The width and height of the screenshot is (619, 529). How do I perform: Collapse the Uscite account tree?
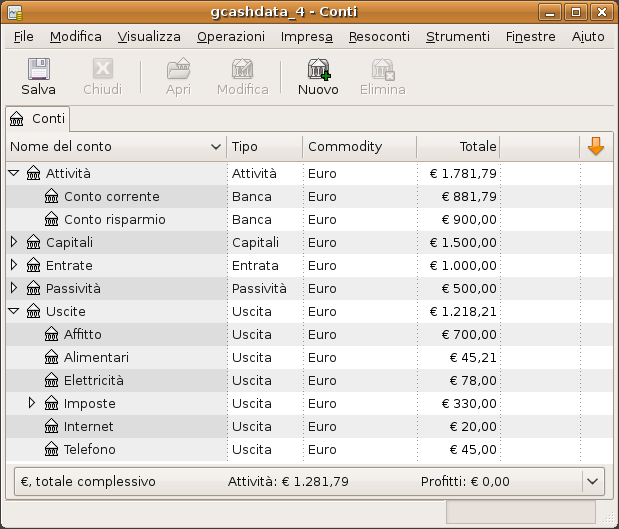[14, 311]
